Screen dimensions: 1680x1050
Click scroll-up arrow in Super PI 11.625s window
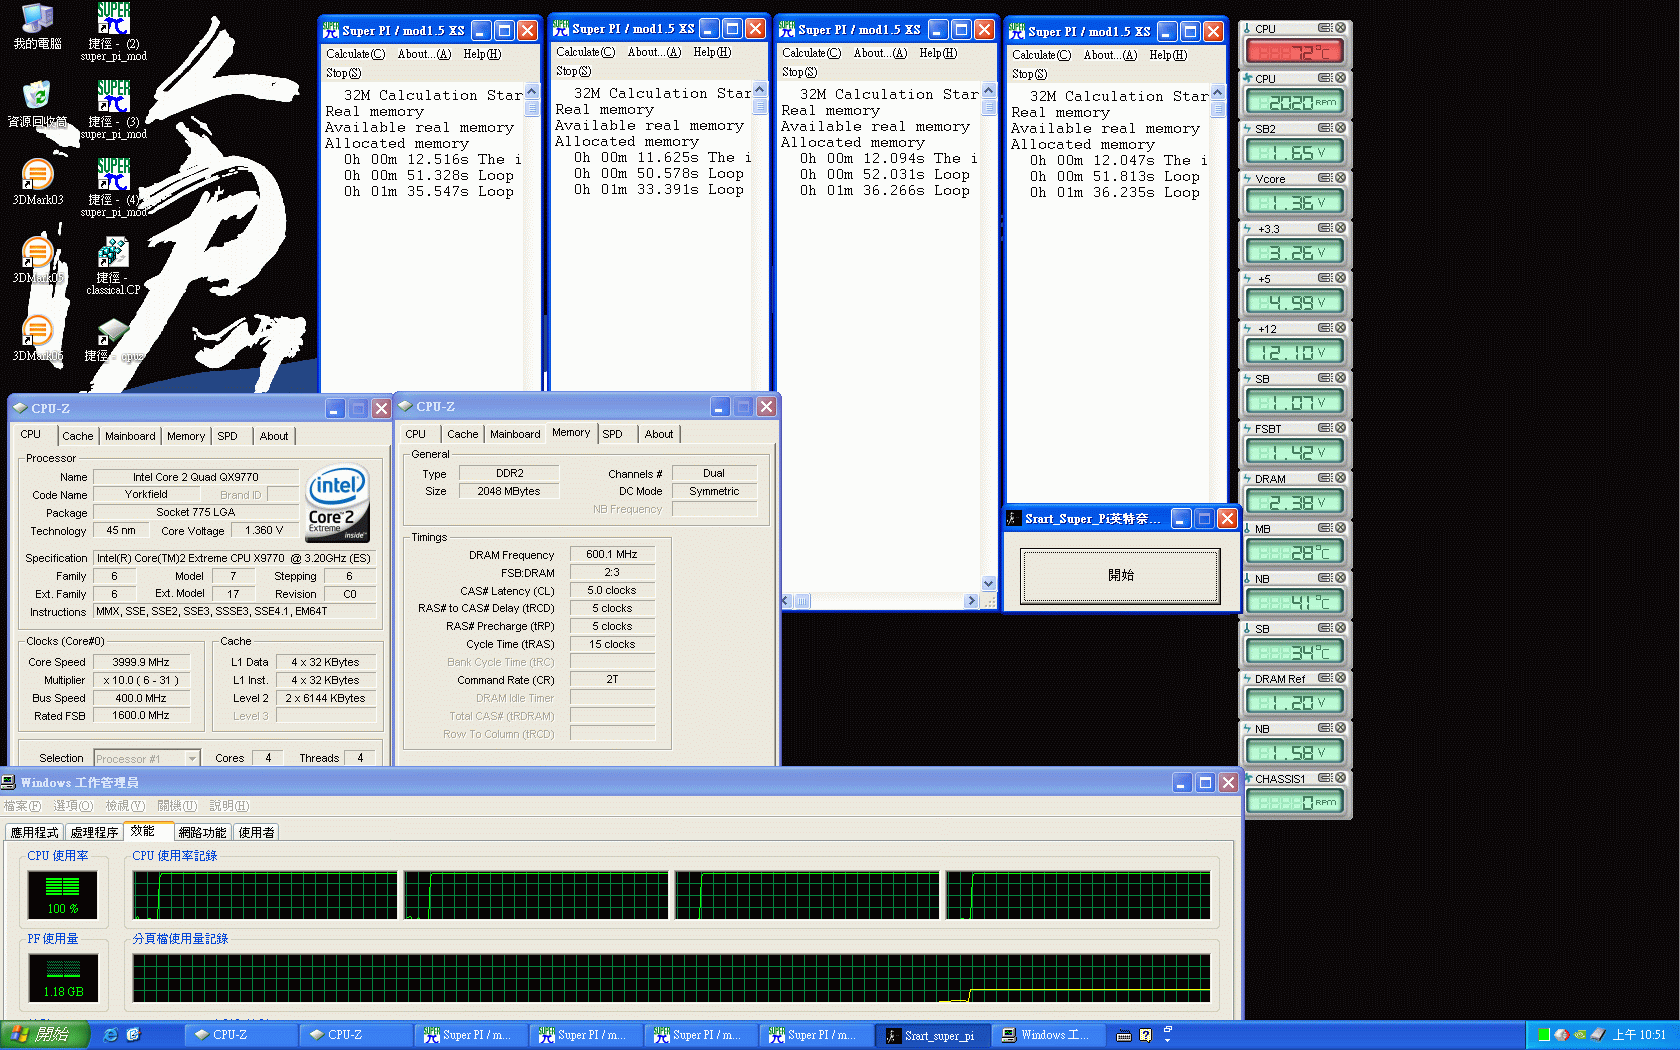760,89
